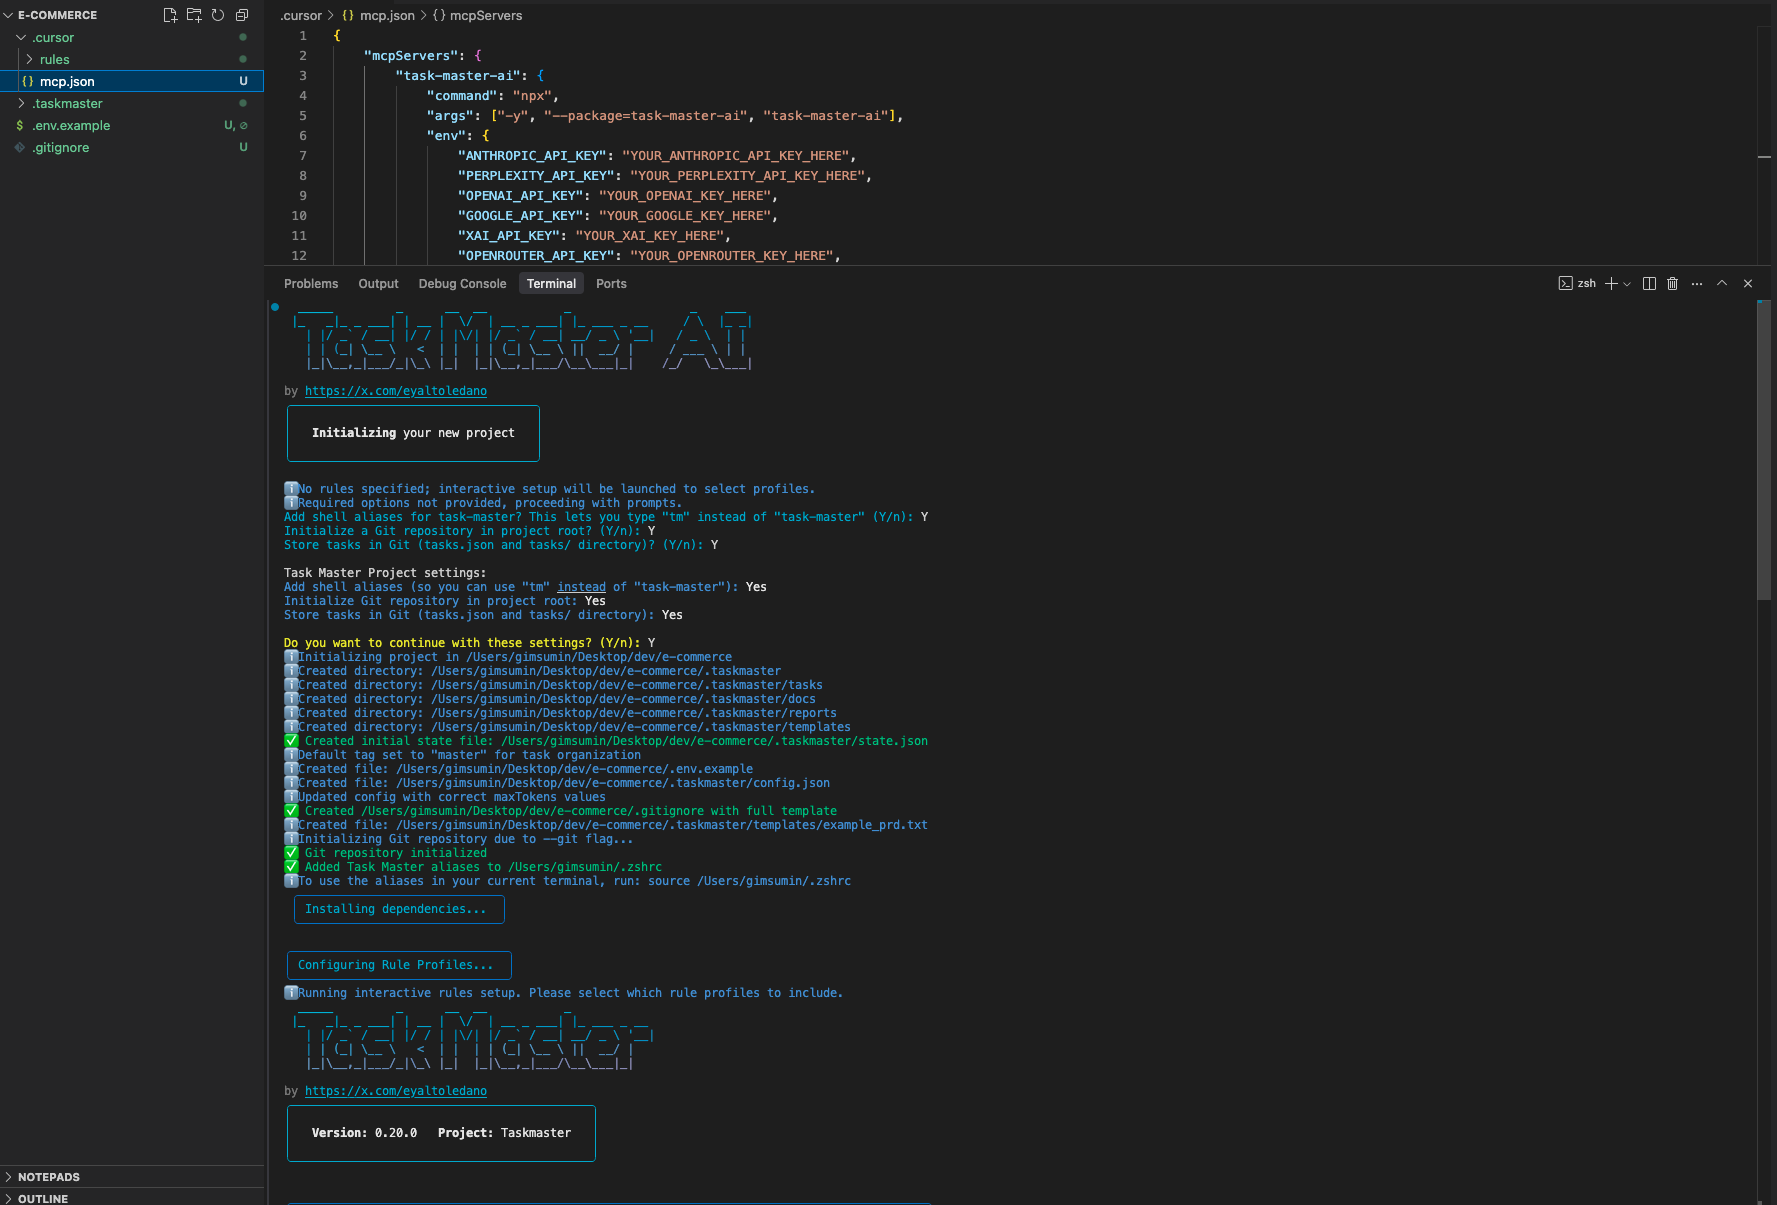Select mcp.json in the breadcrumb

(x=386, y=15)
